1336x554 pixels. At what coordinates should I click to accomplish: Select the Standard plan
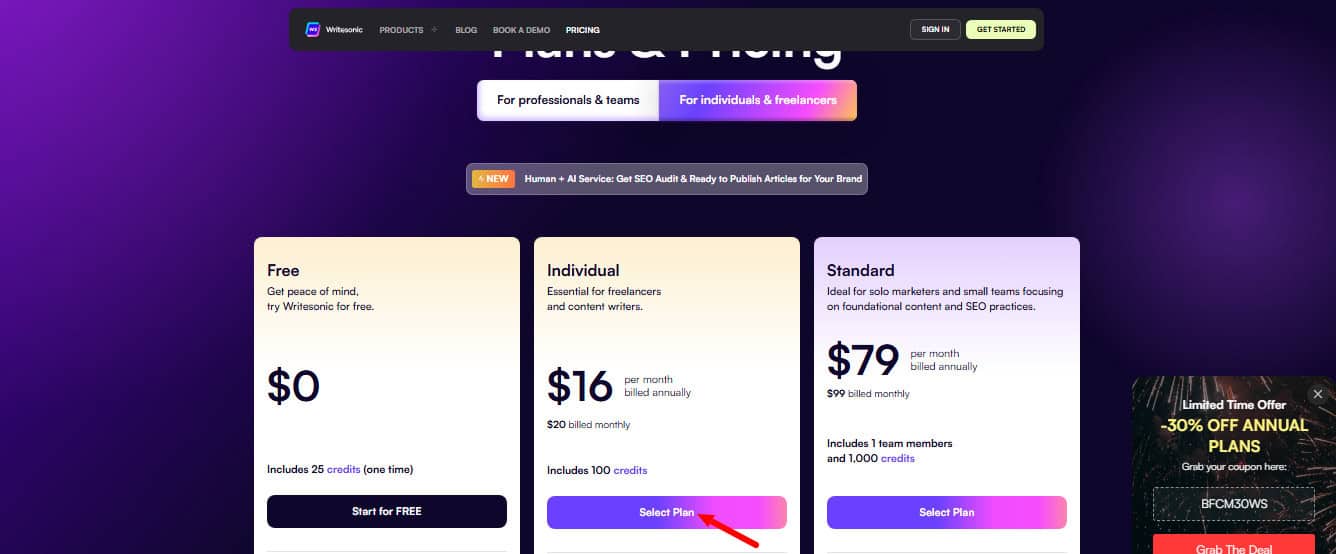[x=946, y=512]
